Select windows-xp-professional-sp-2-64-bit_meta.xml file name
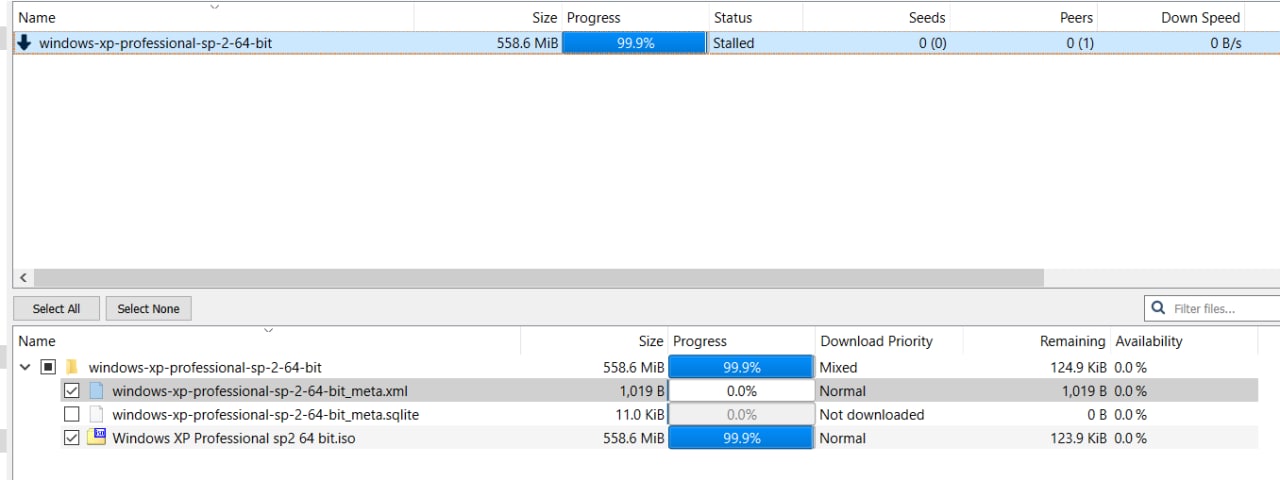Image resolution: width=1280 pixels, height=480 pixels. coord(260,391)
